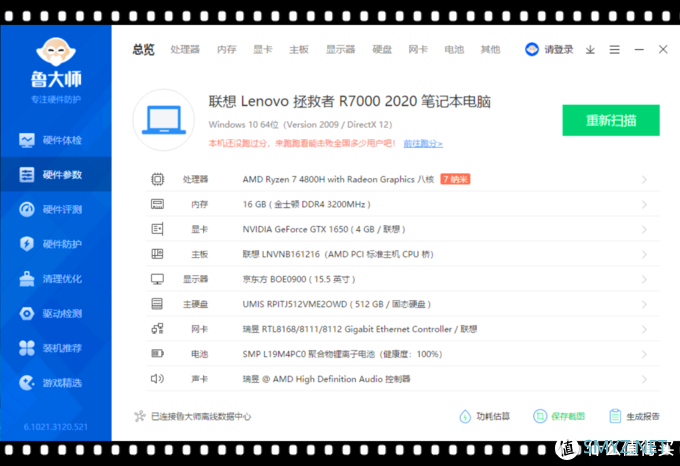Click 请登录 to sign in
680x466 pixels.
[559, 50]
